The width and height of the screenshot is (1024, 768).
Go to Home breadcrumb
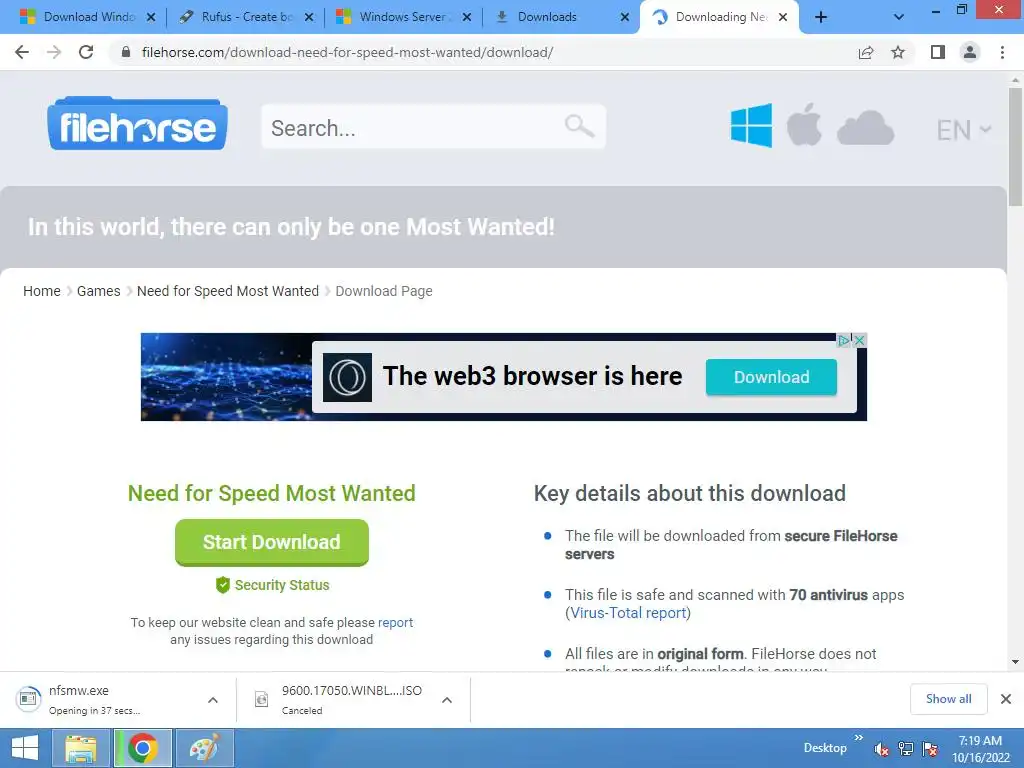tap(42, 291)
